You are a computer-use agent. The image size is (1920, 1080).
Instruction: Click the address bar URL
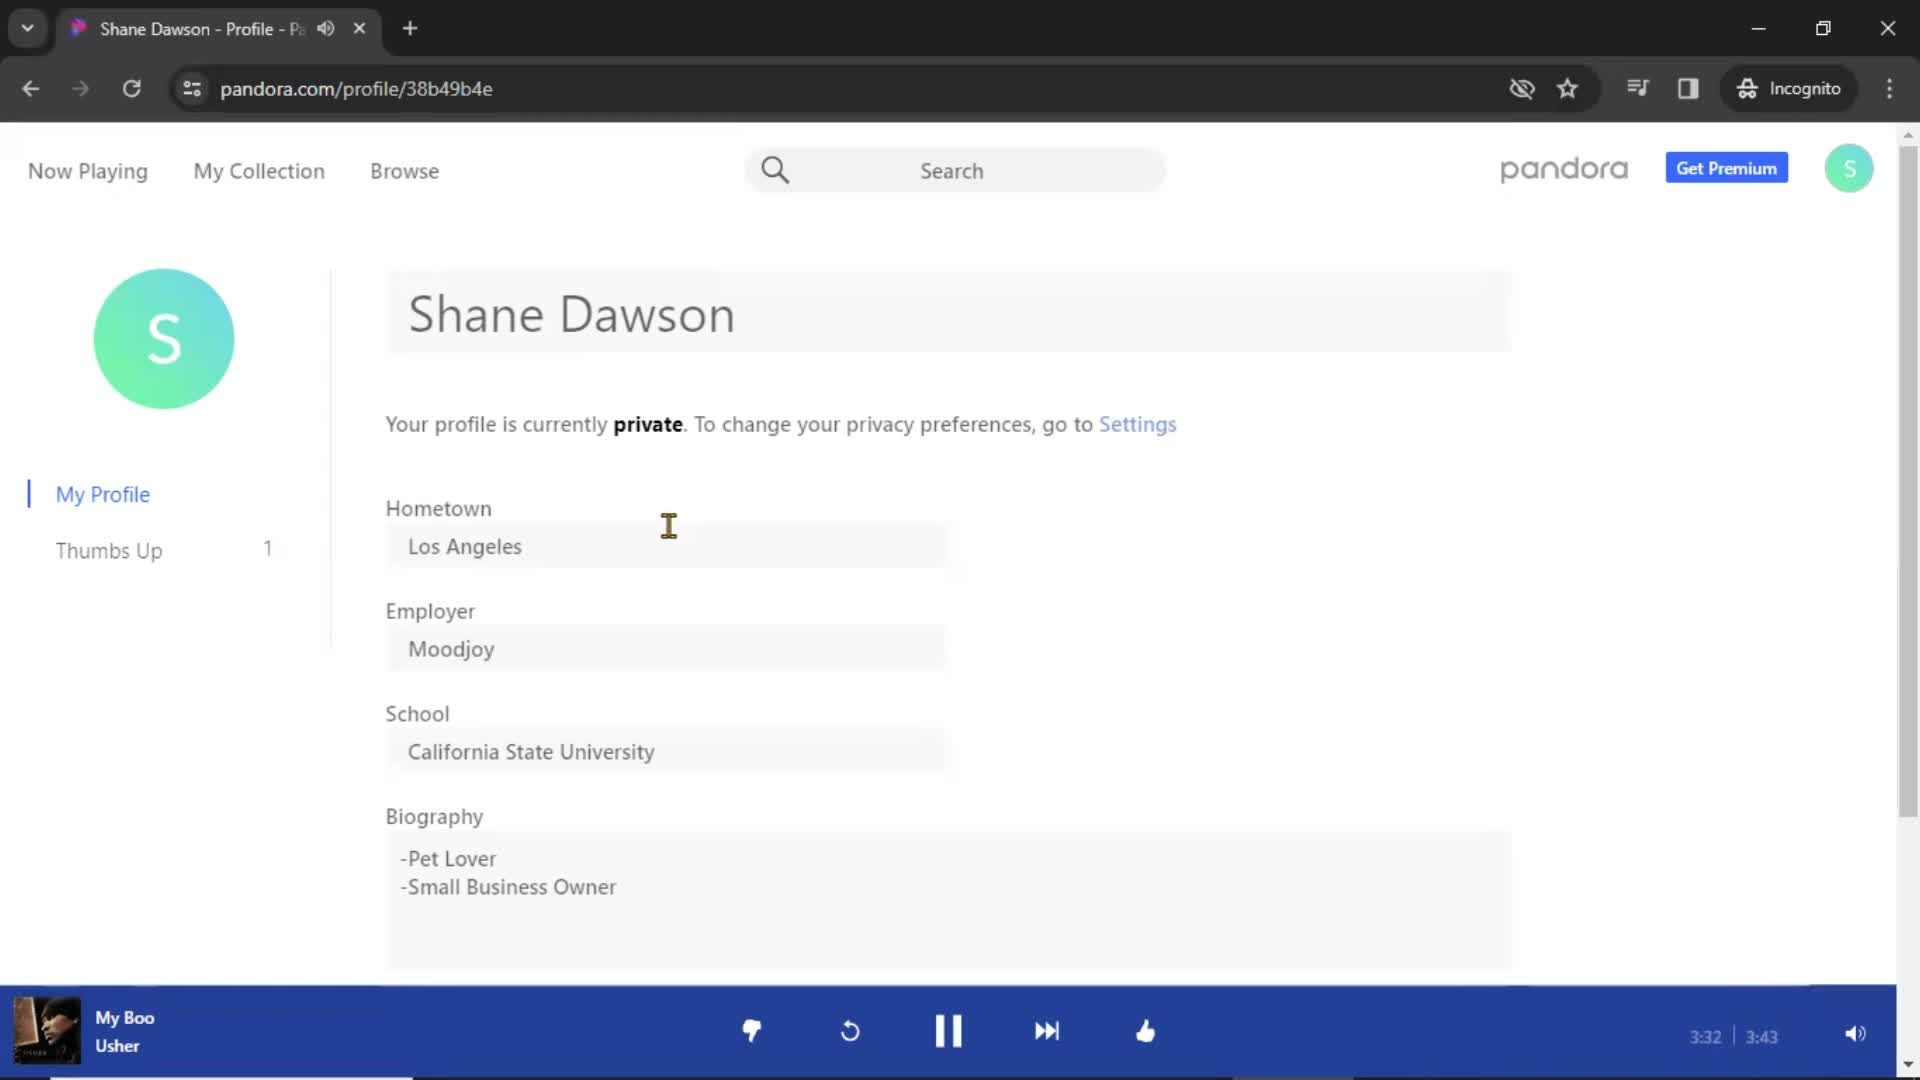[356, 89]
